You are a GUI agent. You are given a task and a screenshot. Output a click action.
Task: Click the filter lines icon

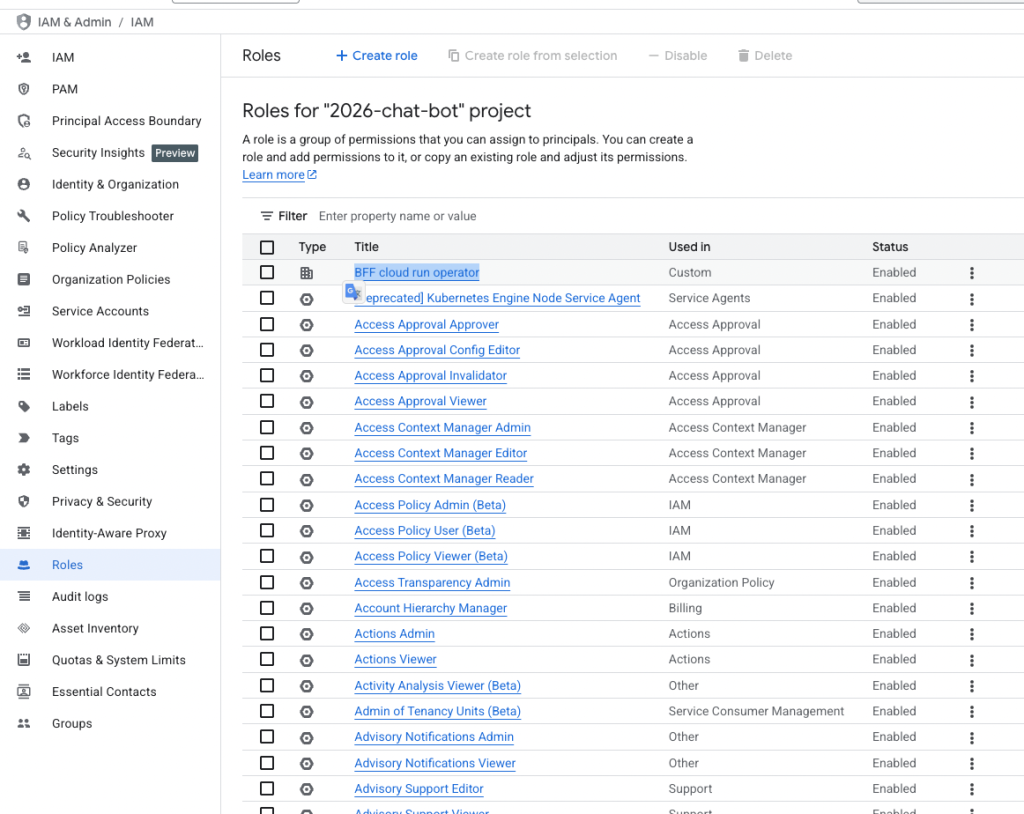pos(266,216)
